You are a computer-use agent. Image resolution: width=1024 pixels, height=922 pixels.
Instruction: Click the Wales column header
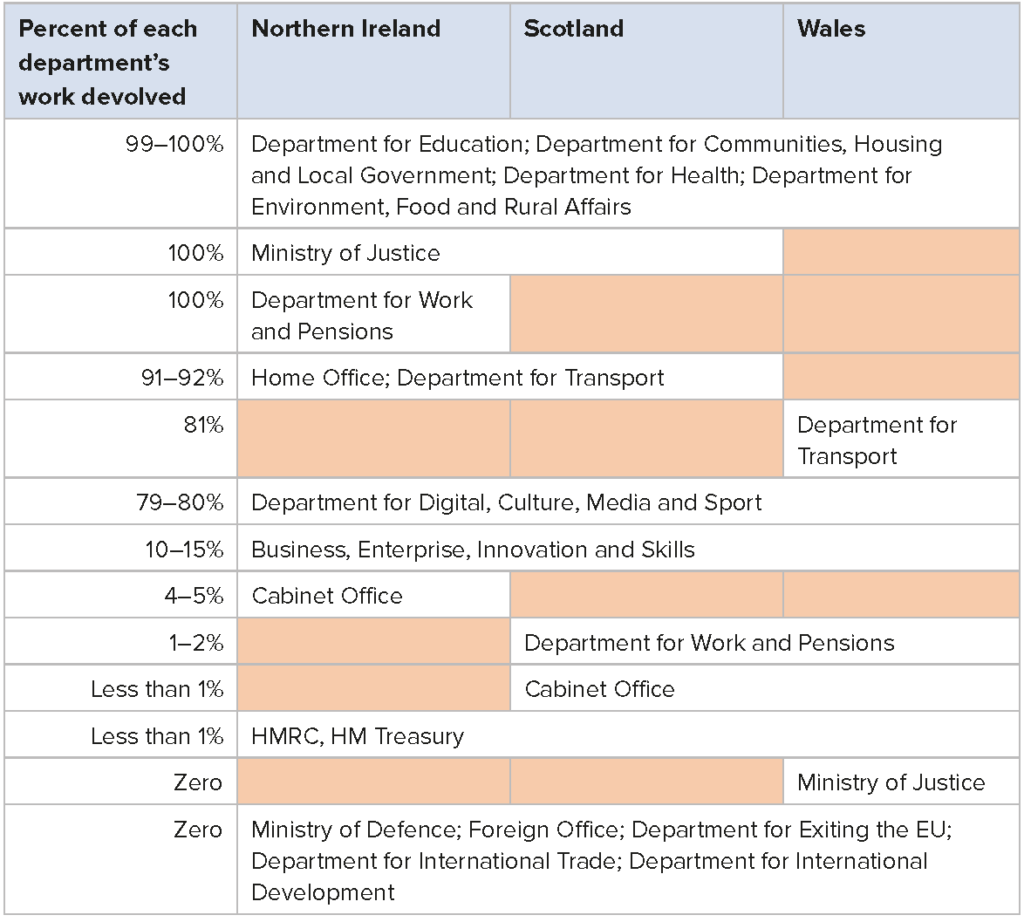[901, 61]
